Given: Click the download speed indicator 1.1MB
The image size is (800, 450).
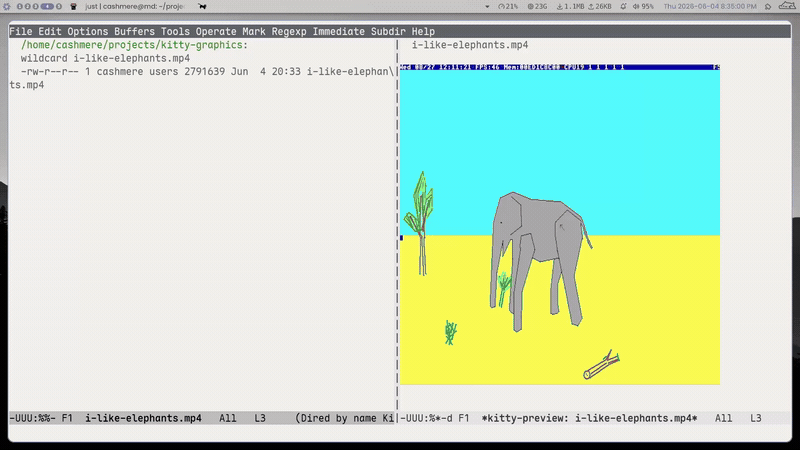Looking at the screenshot, I should pos(570,7).
